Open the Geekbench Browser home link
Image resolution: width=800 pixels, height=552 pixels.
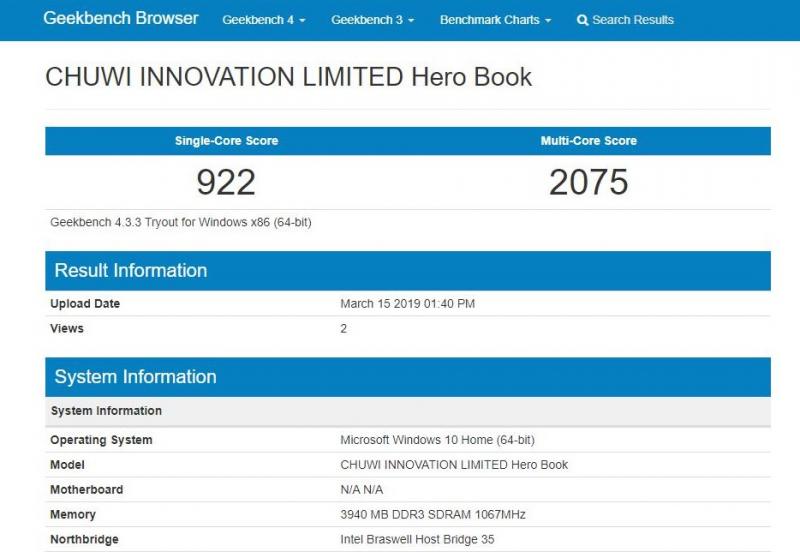coord(120,18)
